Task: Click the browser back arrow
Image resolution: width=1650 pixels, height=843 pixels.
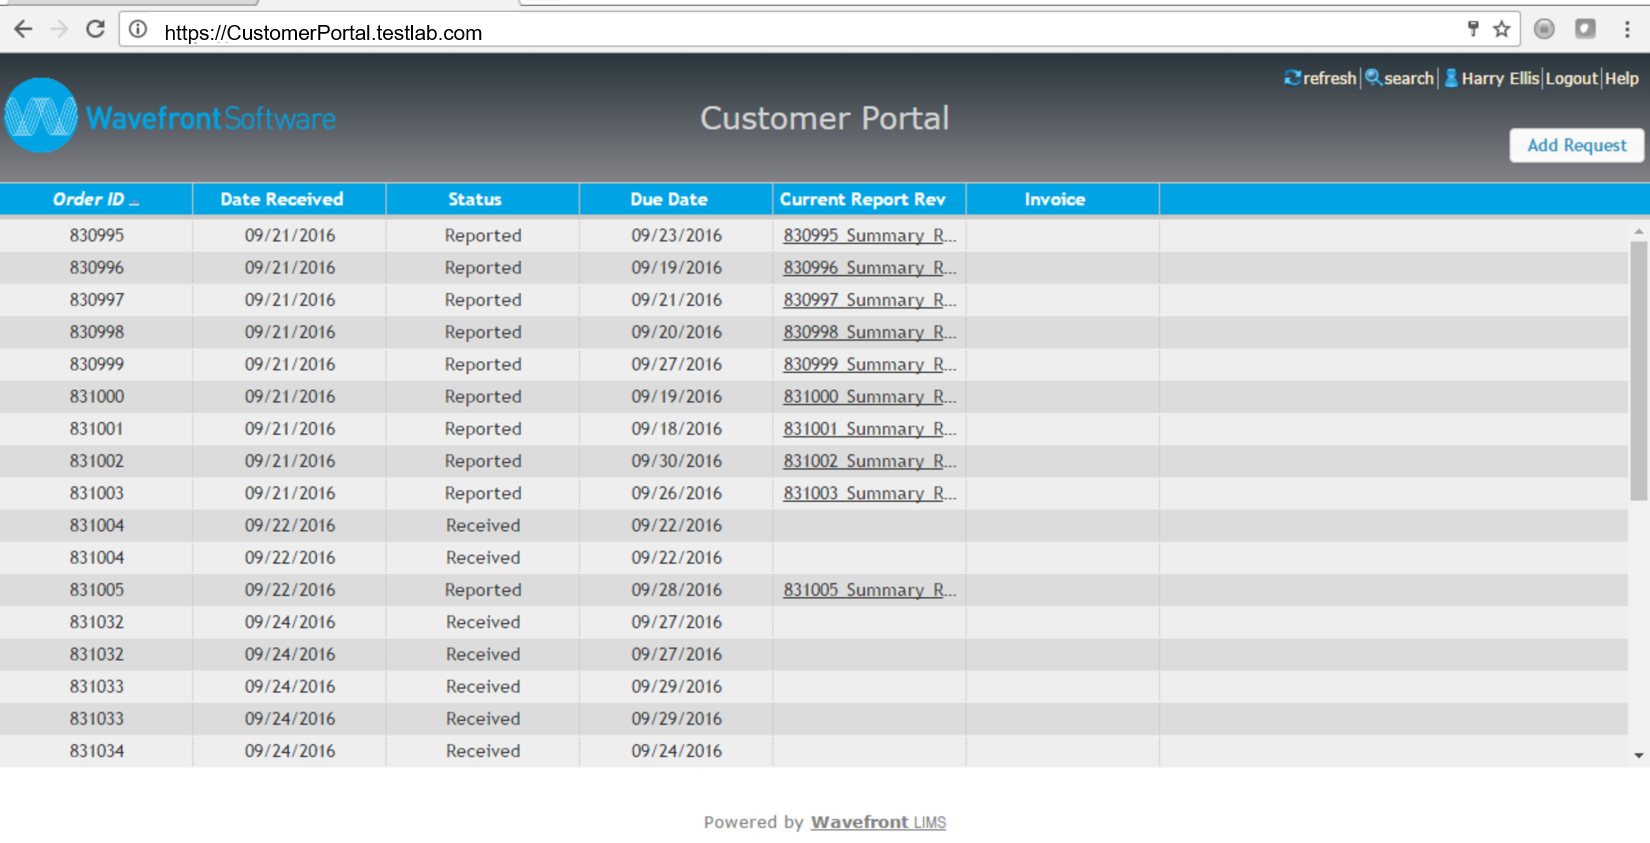Action: coord(23,29)
